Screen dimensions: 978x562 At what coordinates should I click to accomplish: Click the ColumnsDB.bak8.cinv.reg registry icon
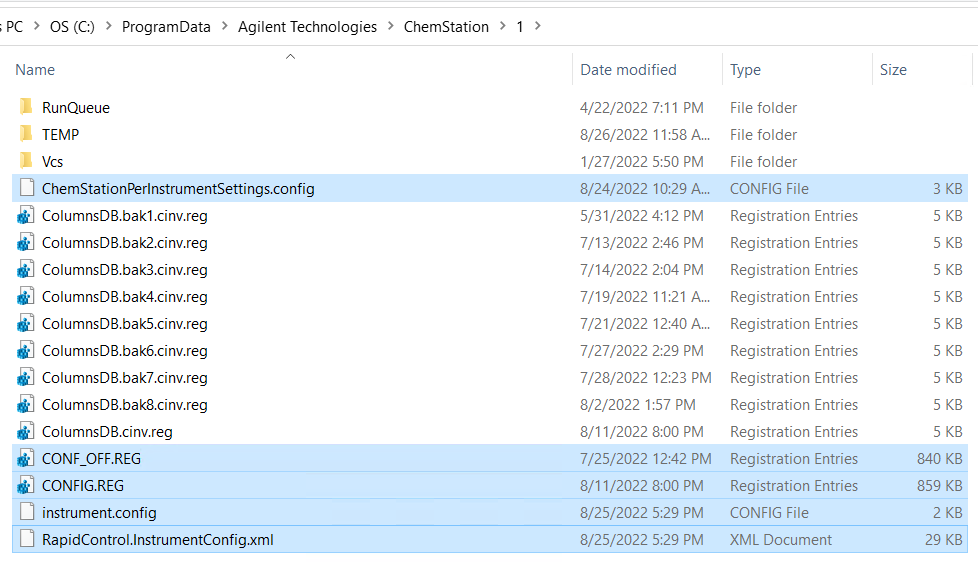pyautogui.click(x=25, y=404)
